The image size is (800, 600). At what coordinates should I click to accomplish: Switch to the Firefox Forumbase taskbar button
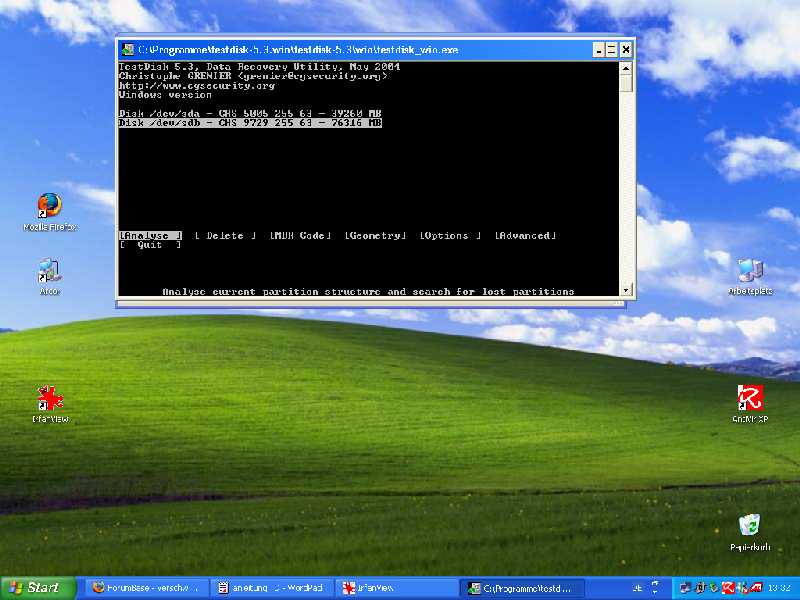coord(146,588)
